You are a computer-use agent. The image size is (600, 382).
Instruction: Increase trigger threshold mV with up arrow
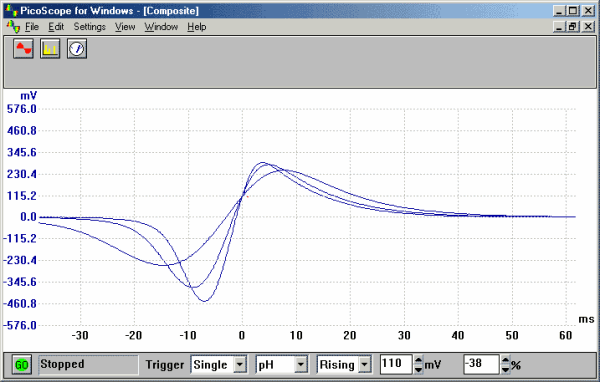(419, 361)
